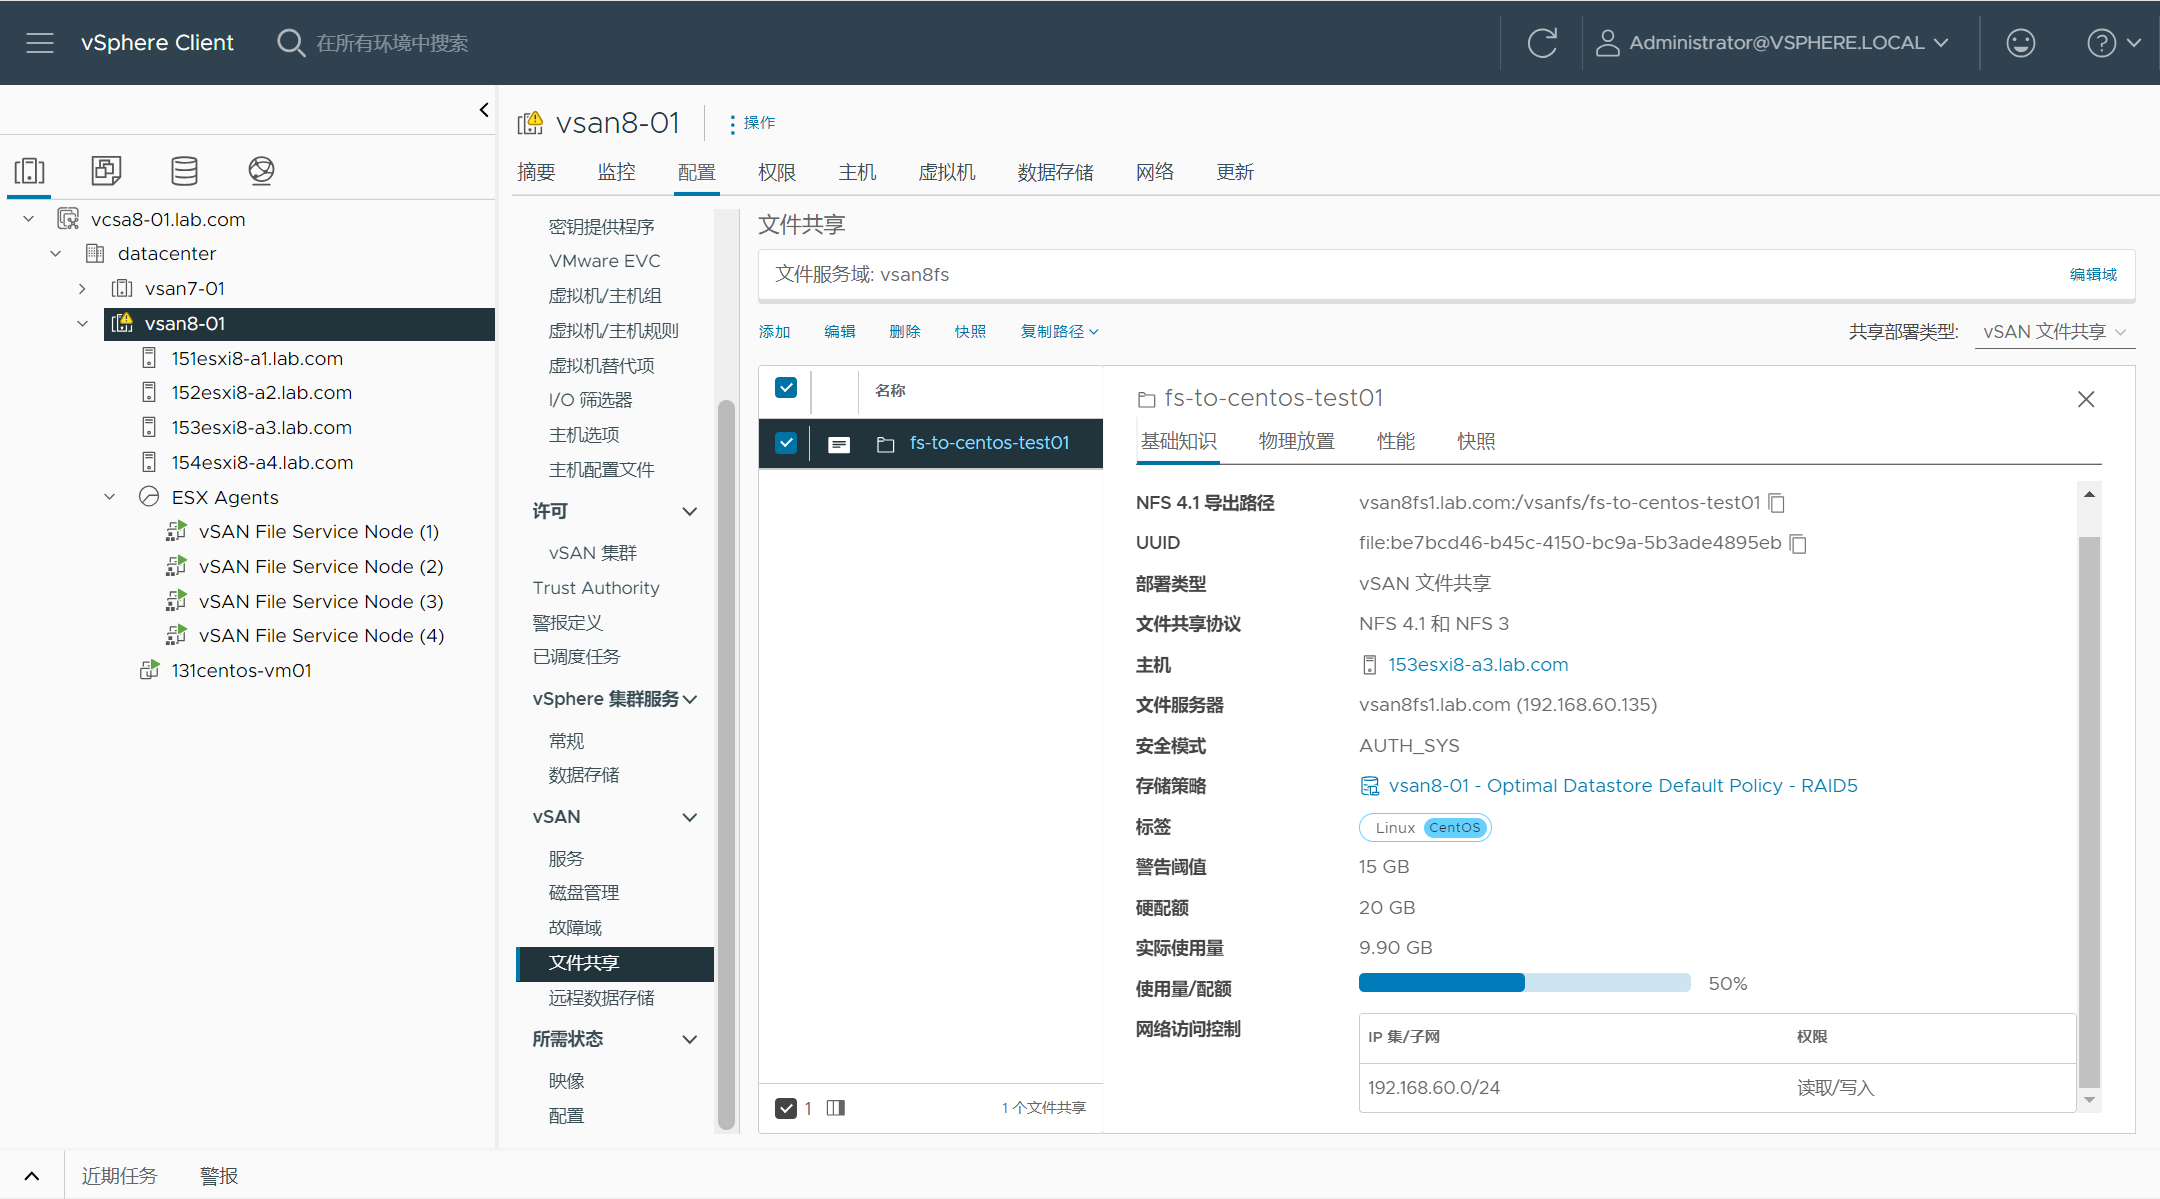Image resolution: width=2160 pixels, height=1199 pixels.
Task: Open the 警报 tab at the bottom
Action: click(219, 1176)
